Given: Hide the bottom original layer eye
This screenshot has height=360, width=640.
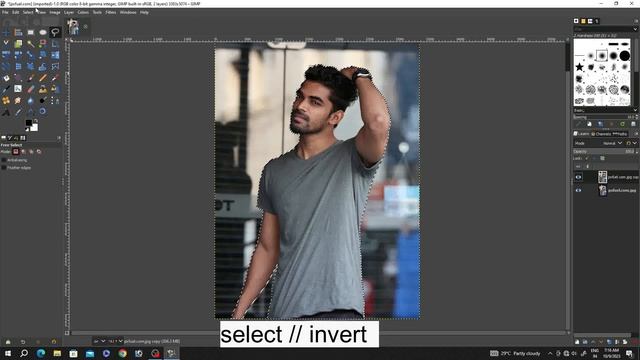Looking at the screenshot, I should pos(578,190).
